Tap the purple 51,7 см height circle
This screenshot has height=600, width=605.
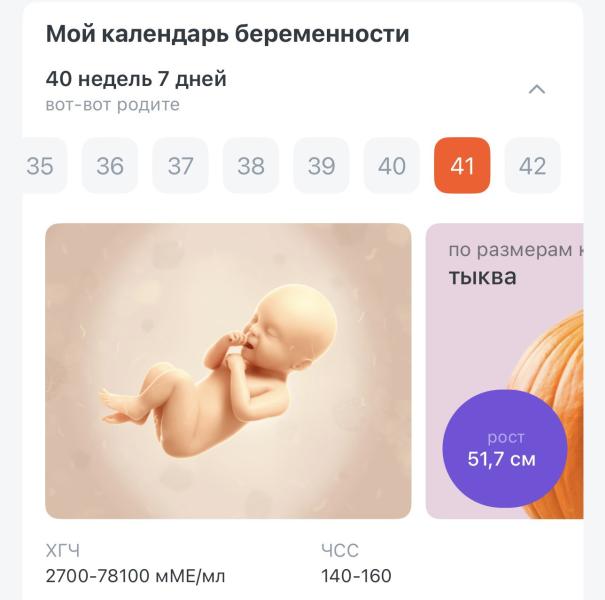(504, 449)
